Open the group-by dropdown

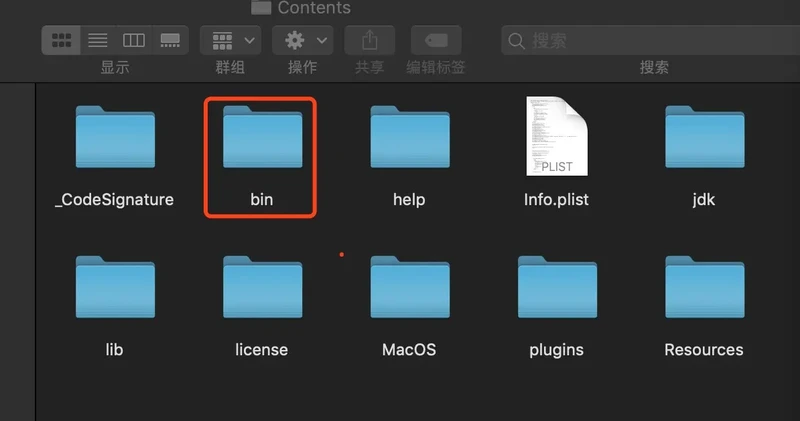click(x=231, y=40)
